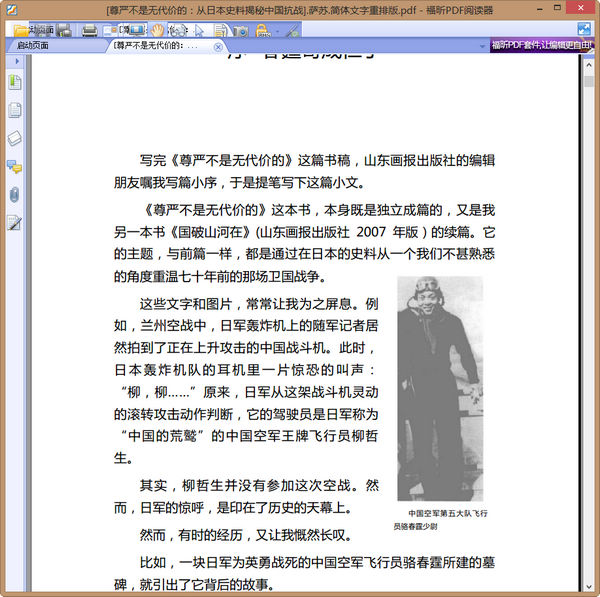600x597 pixels.
Task: Open the Comments panel in sidebar
Action: (15, 166)
